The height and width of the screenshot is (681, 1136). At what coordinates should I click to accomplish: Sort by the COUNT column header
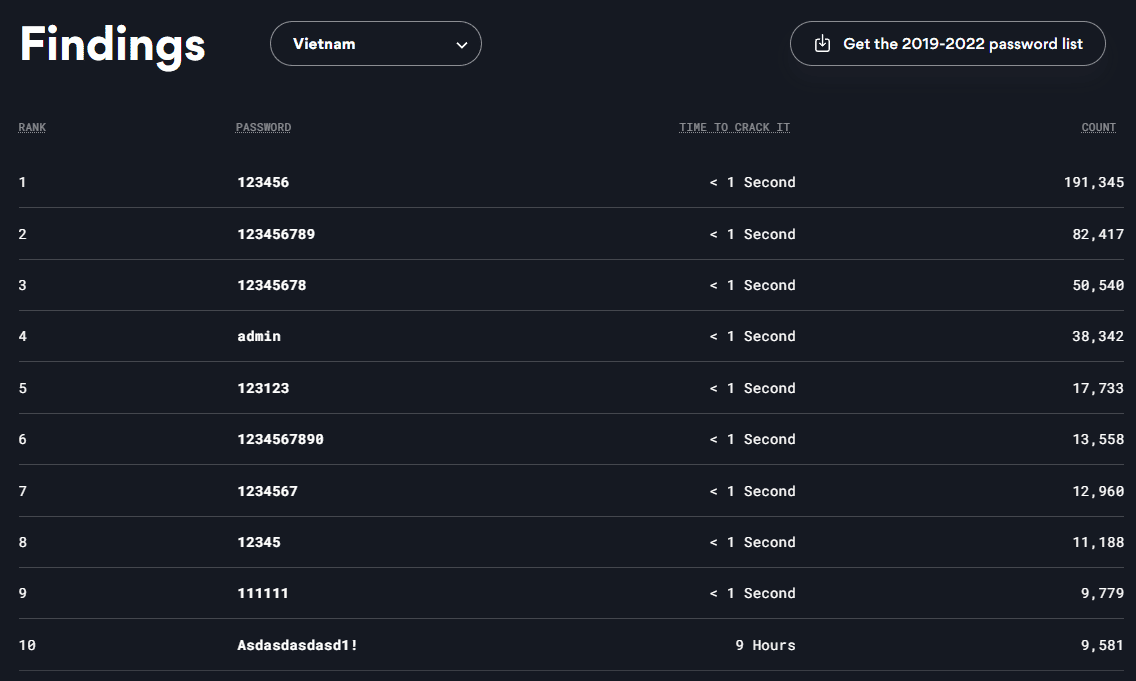(x=1098, y=127)
